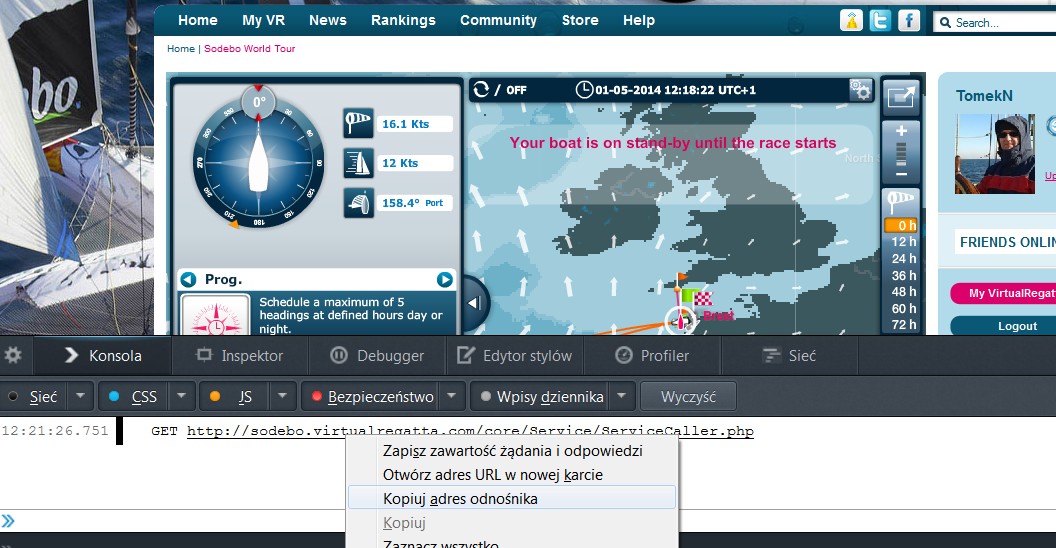This screenshot has width=1056, height=548.
Task: Open the Store page
Action: 580,20
